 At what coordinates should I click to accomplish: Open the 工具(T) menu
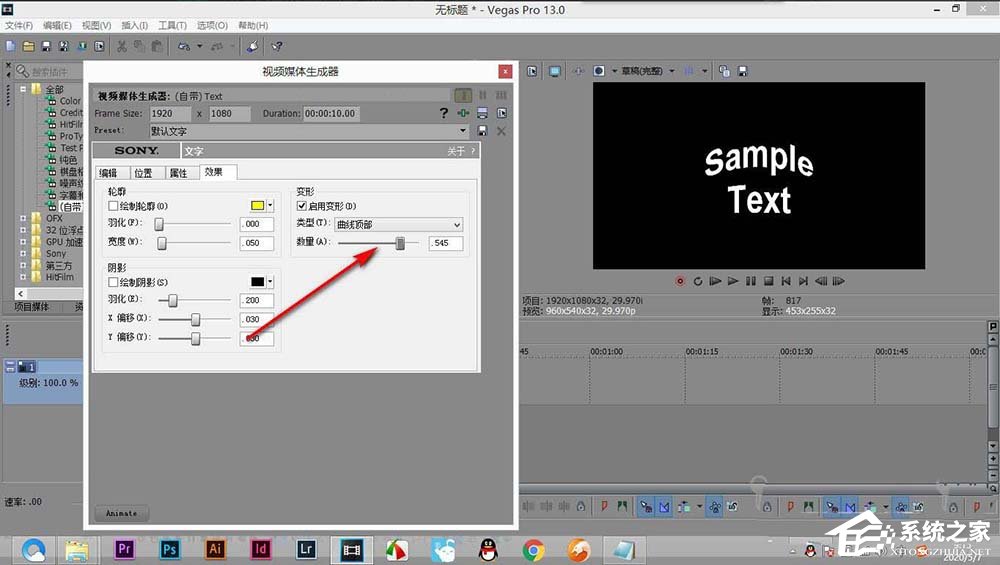click(172, 25)
